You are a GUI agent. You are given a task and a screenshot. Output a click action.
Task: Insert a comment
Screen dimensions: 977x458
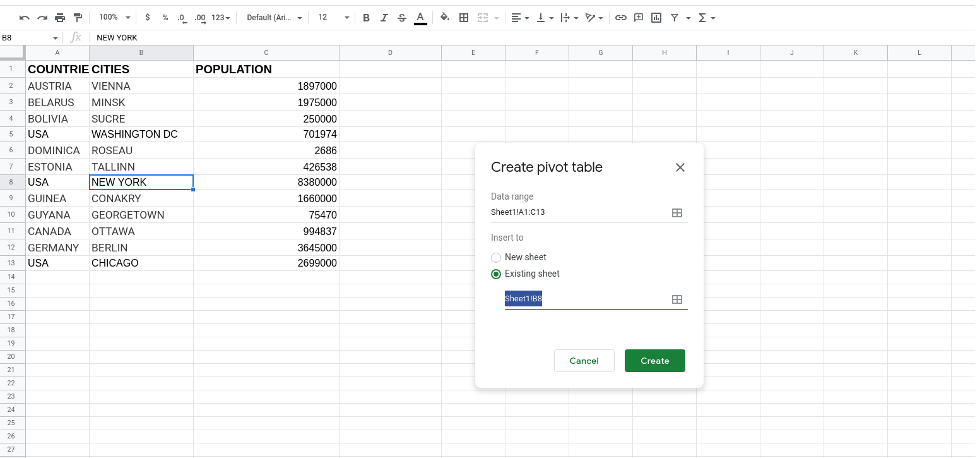[x=639, y=18]
